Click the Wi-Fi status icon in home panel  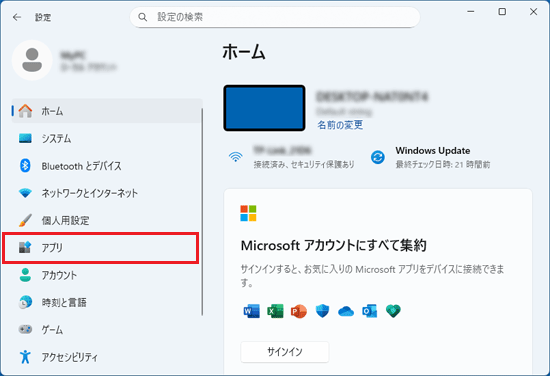click(236, 157)
